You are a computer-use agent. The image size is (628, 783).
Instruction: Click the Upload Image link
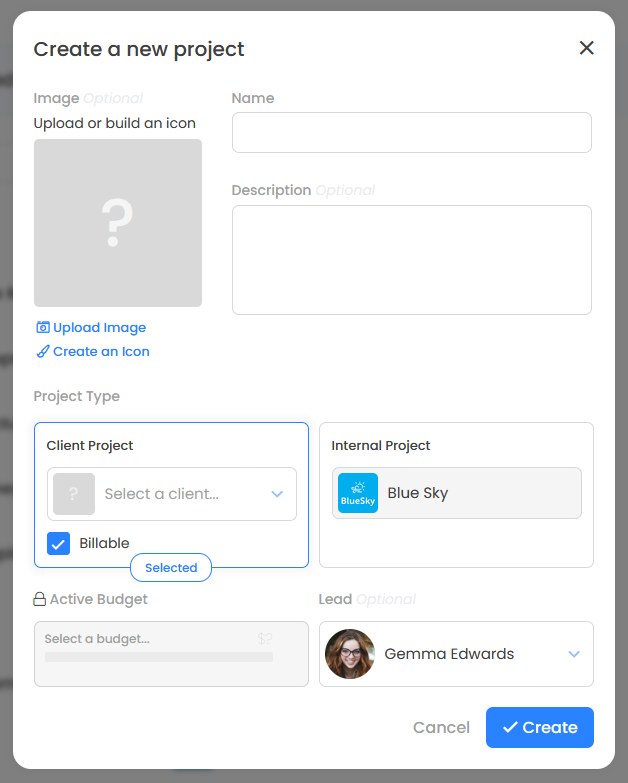99,328
